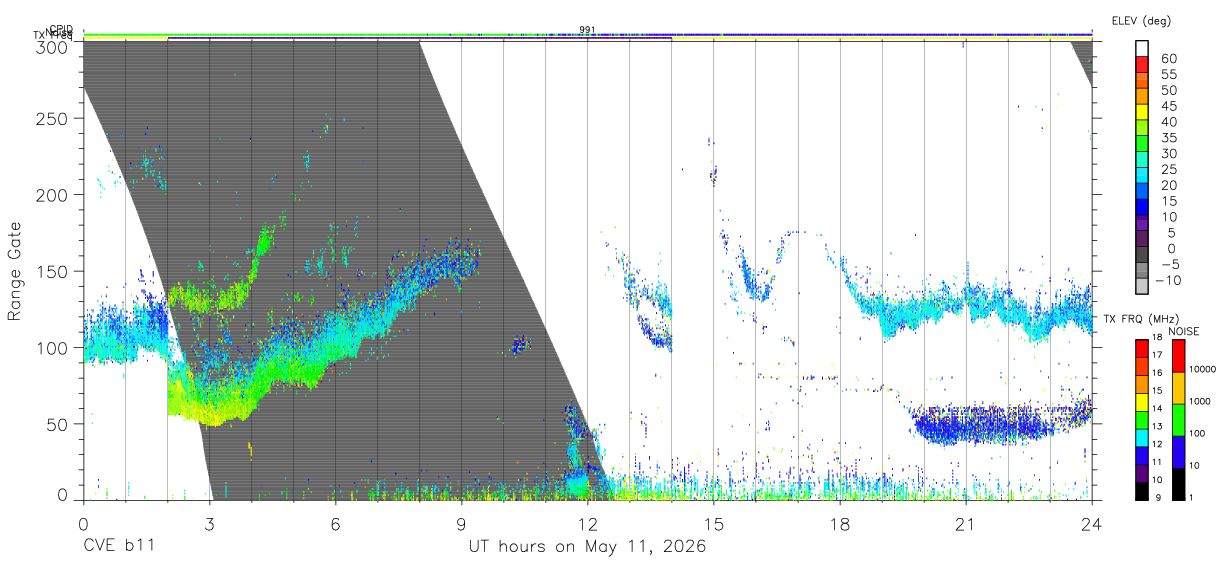
Task: Click the y-axis tick label '50'
Action: click(57, 424)
